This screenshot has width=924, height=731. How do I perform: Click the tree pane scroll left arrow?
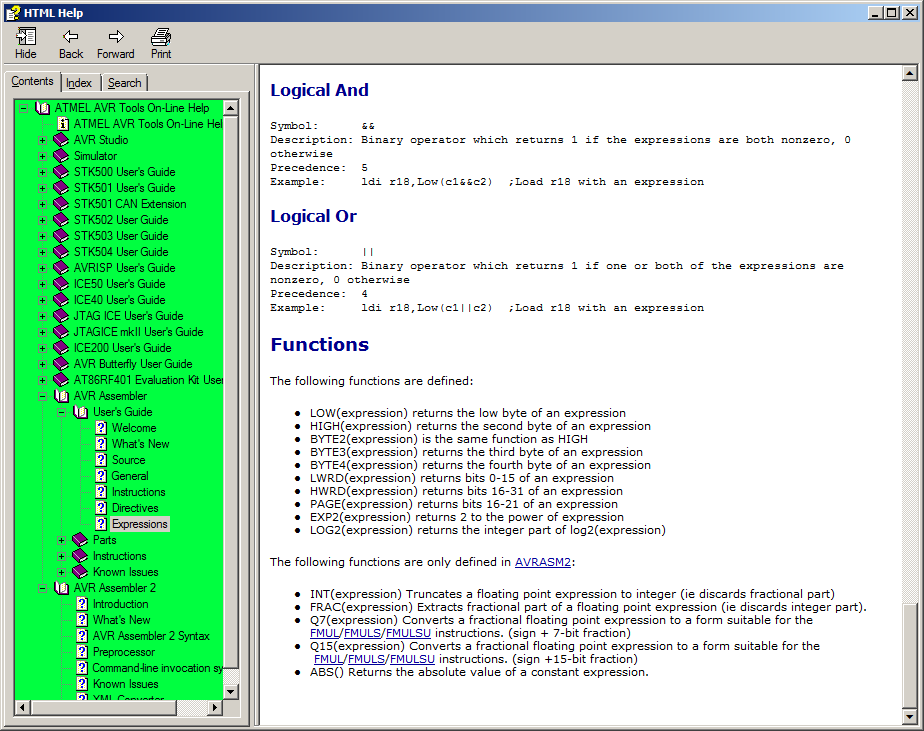(22, 707)
